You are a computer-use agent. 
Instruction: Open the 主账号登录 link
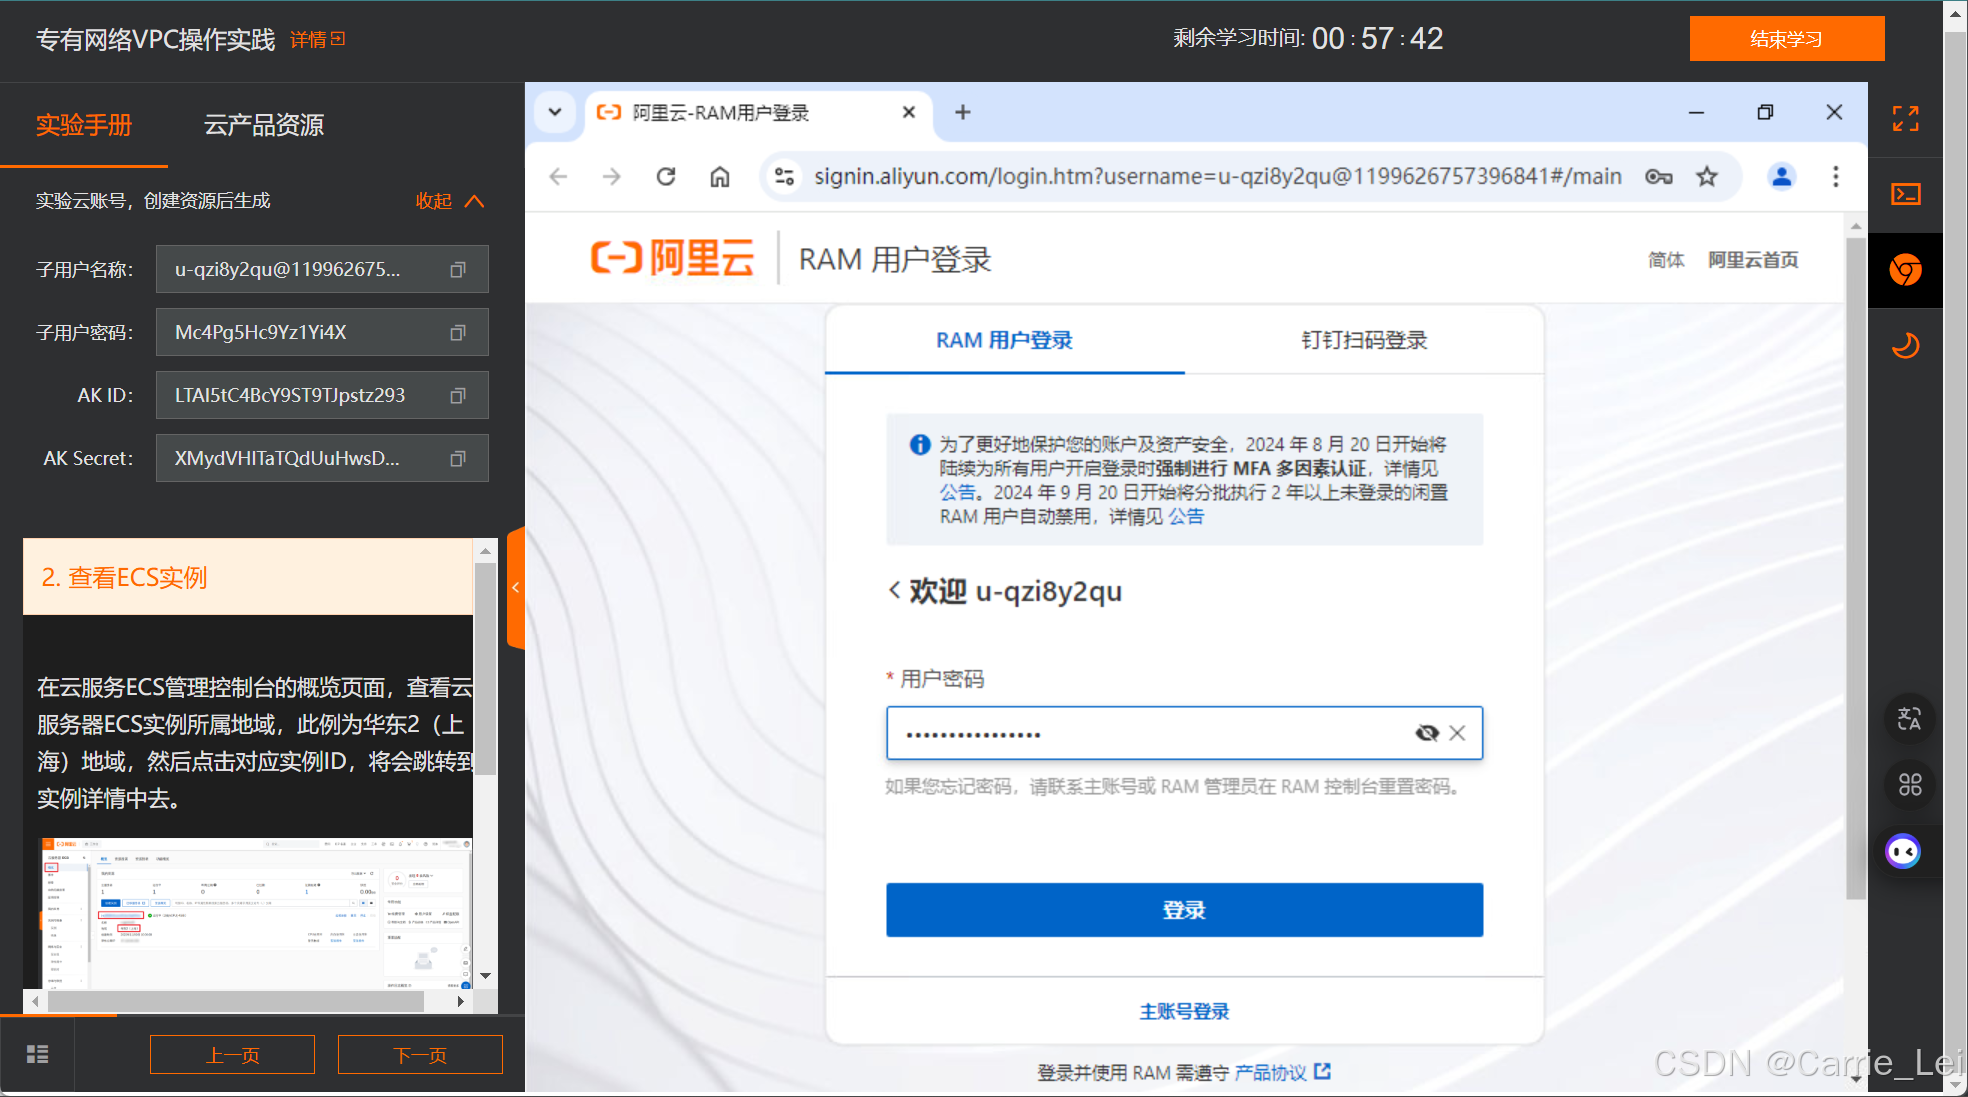pos(1184,1011)
